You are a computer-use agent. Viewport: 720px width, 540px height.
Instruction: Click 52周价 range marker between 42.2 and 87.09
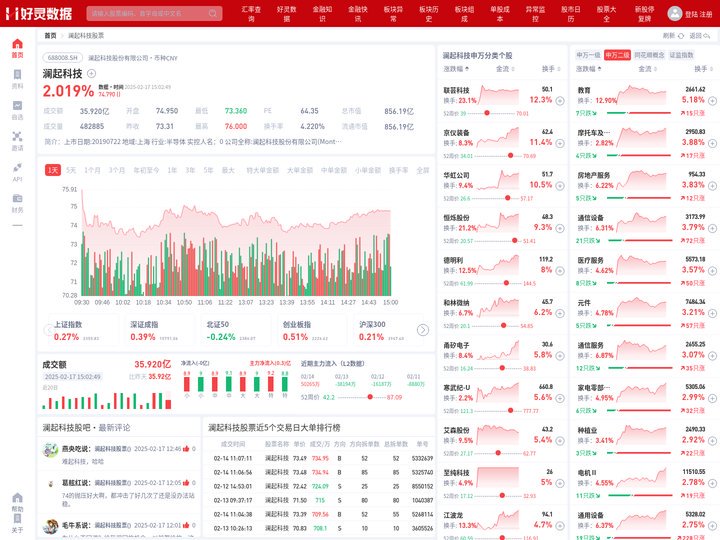tap(370, 397)
